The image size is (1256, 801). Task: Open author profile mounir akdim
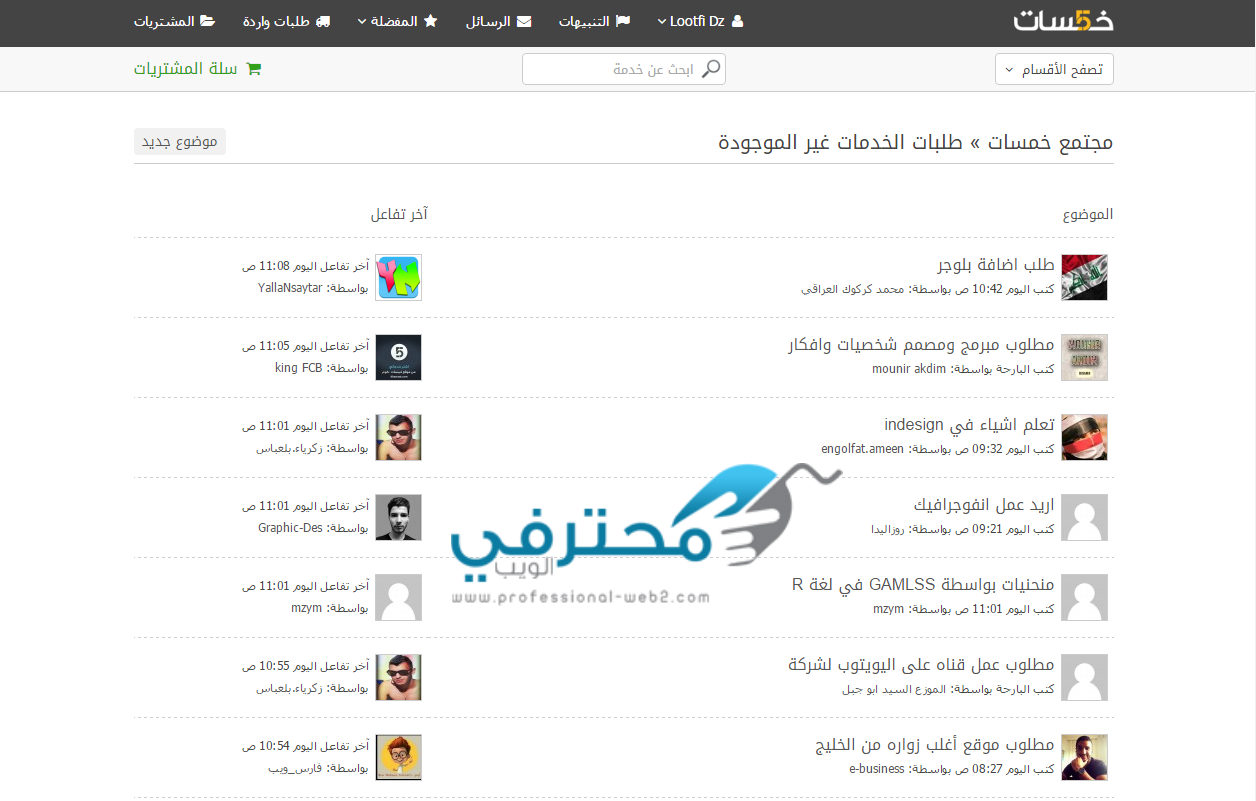click(x=909, y=369)
